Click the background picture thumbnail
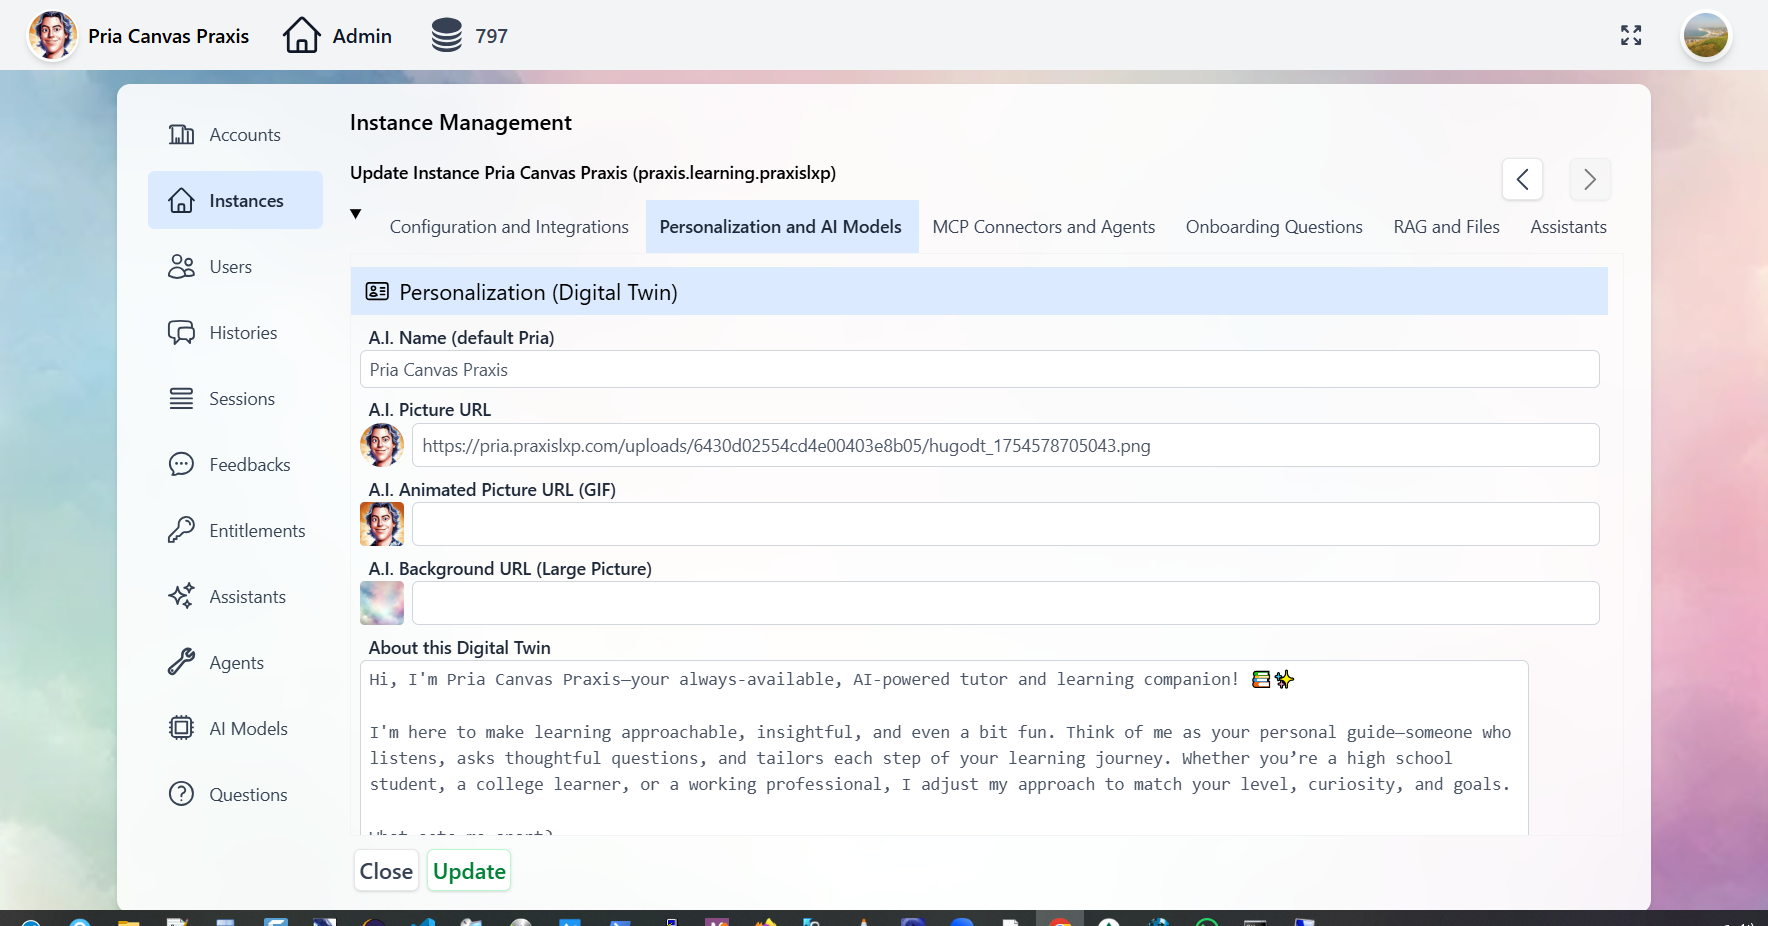The width and height of the screenshot is (1768, 926). click(x=382, y=603)
